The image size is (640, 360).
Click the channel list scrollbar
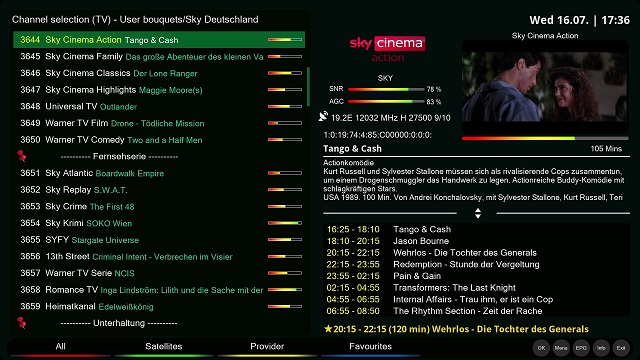pos(308,87)
